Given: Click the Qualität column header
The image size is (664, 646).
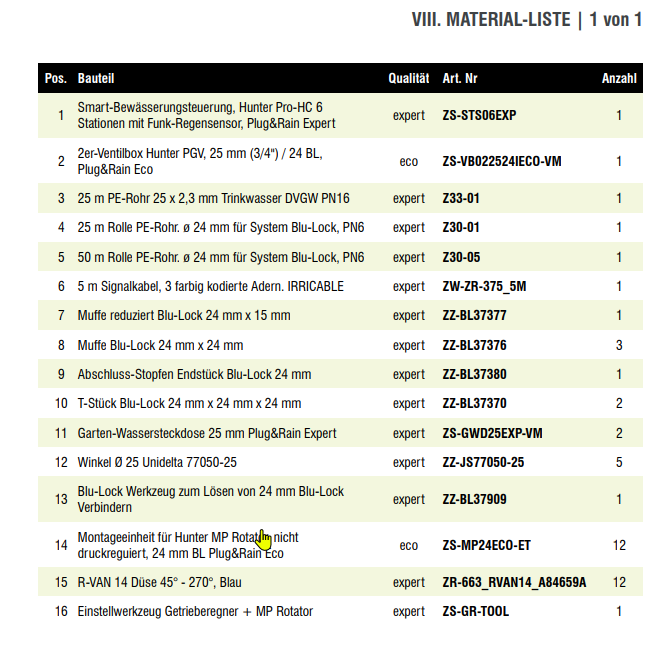Looking at the screenshot, I should (x=409, y=78).
